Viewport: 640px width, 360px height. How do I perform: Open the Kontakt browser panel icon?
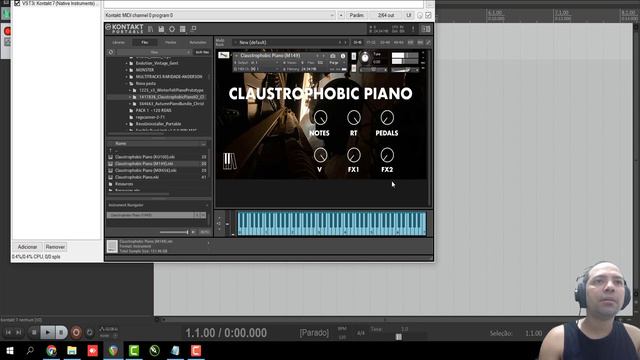coord(151,29)
